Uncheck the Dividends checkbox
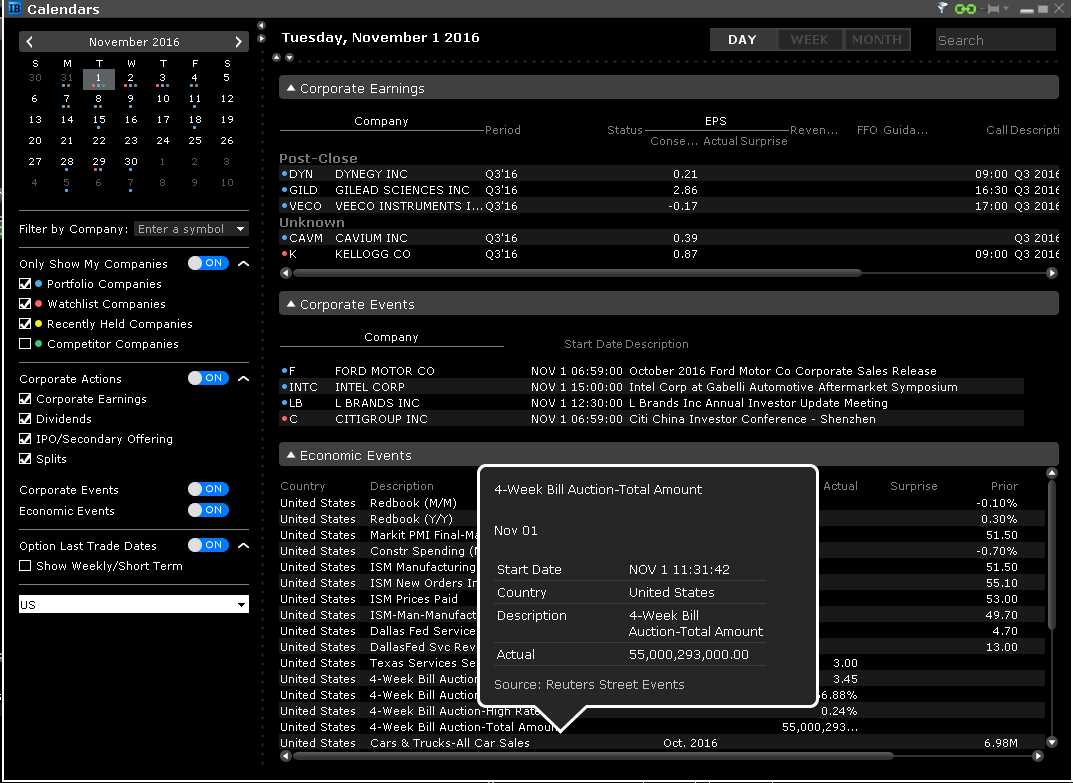Image resolution: width=1073 pixels, height=783 pixels. point(25,418)
